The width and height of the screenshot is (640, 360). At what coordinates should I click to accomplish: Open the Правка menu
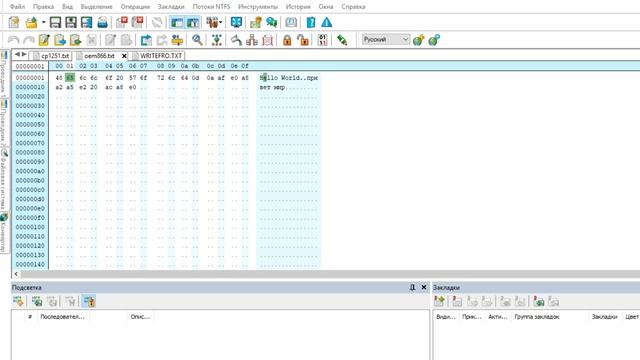(43, 7)
